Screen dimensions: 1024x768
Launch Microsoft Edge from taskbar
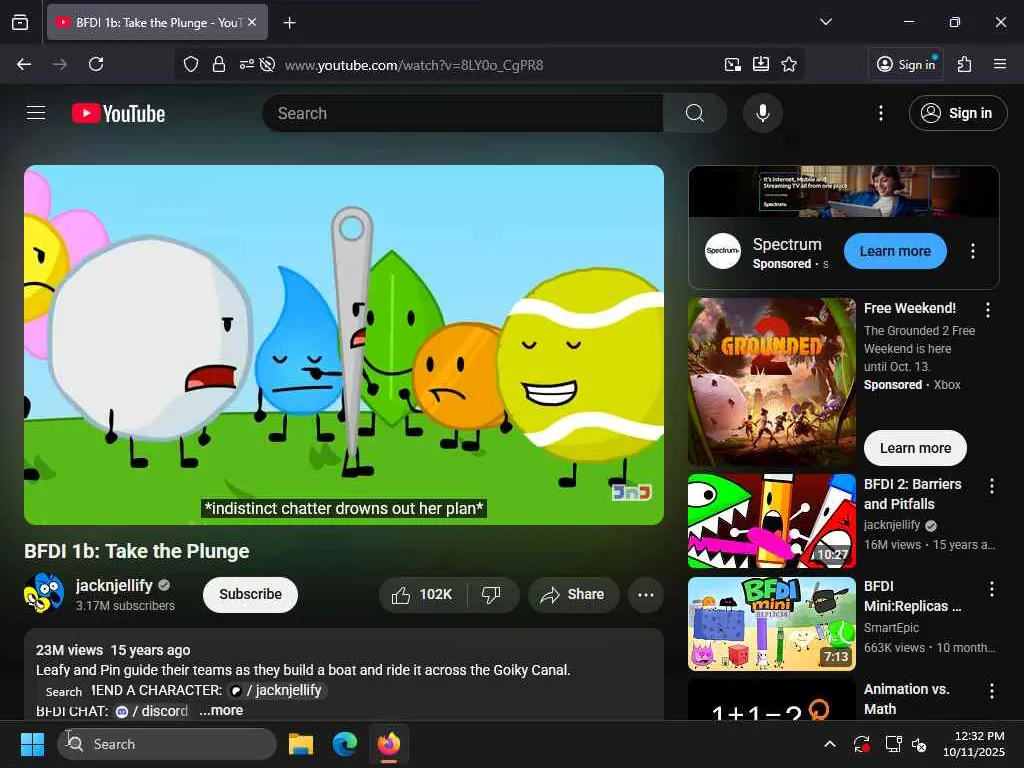pyautogui.click(x=345, y=744)
